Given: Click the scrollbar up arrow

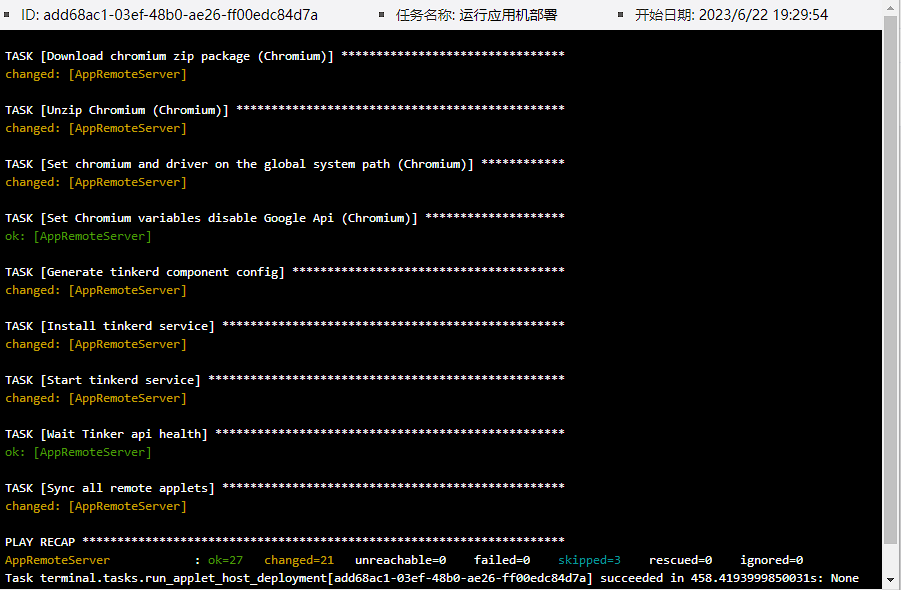Looking at the screenshot, I should click(890, 8).
